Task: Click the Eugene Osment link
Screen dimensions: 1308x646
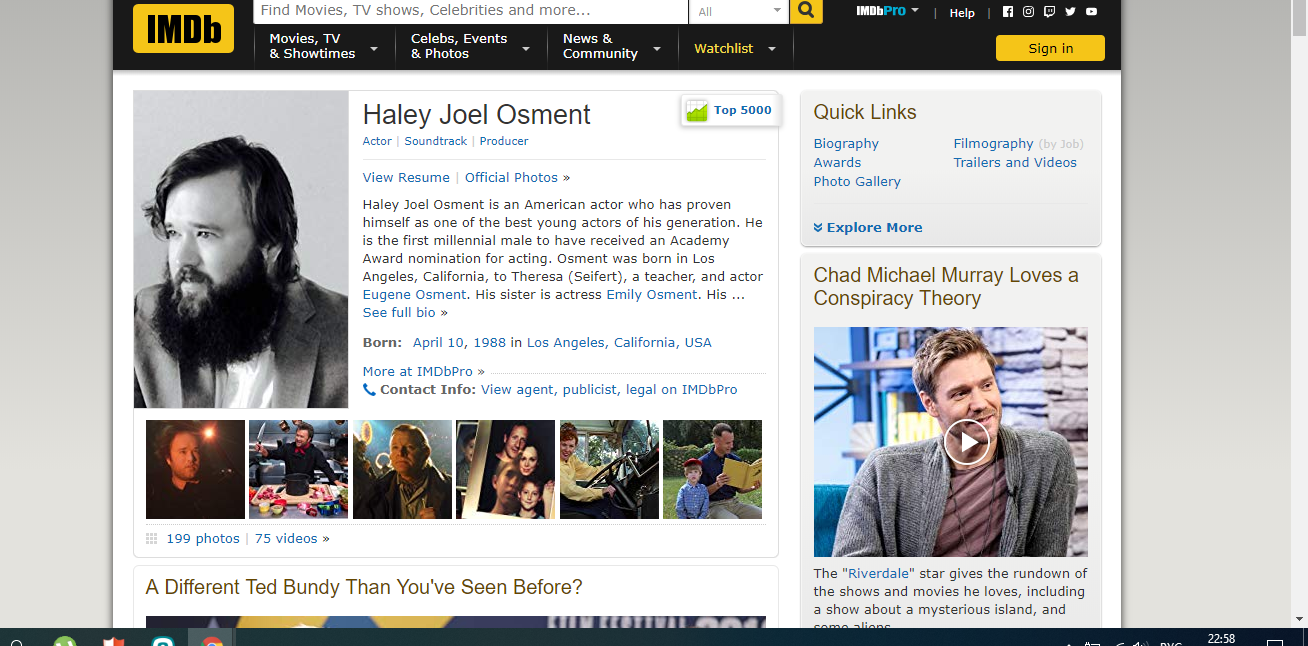Action: [414, 295]
